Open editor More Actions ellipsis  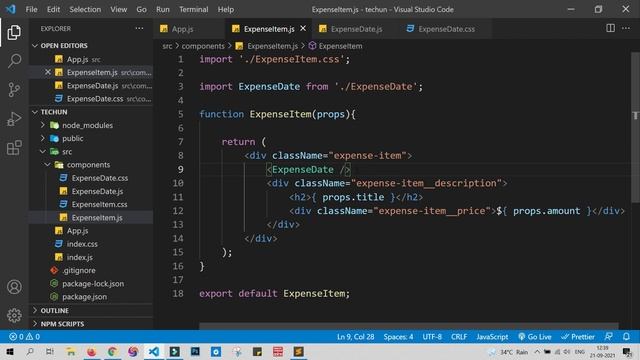[626, 28]
